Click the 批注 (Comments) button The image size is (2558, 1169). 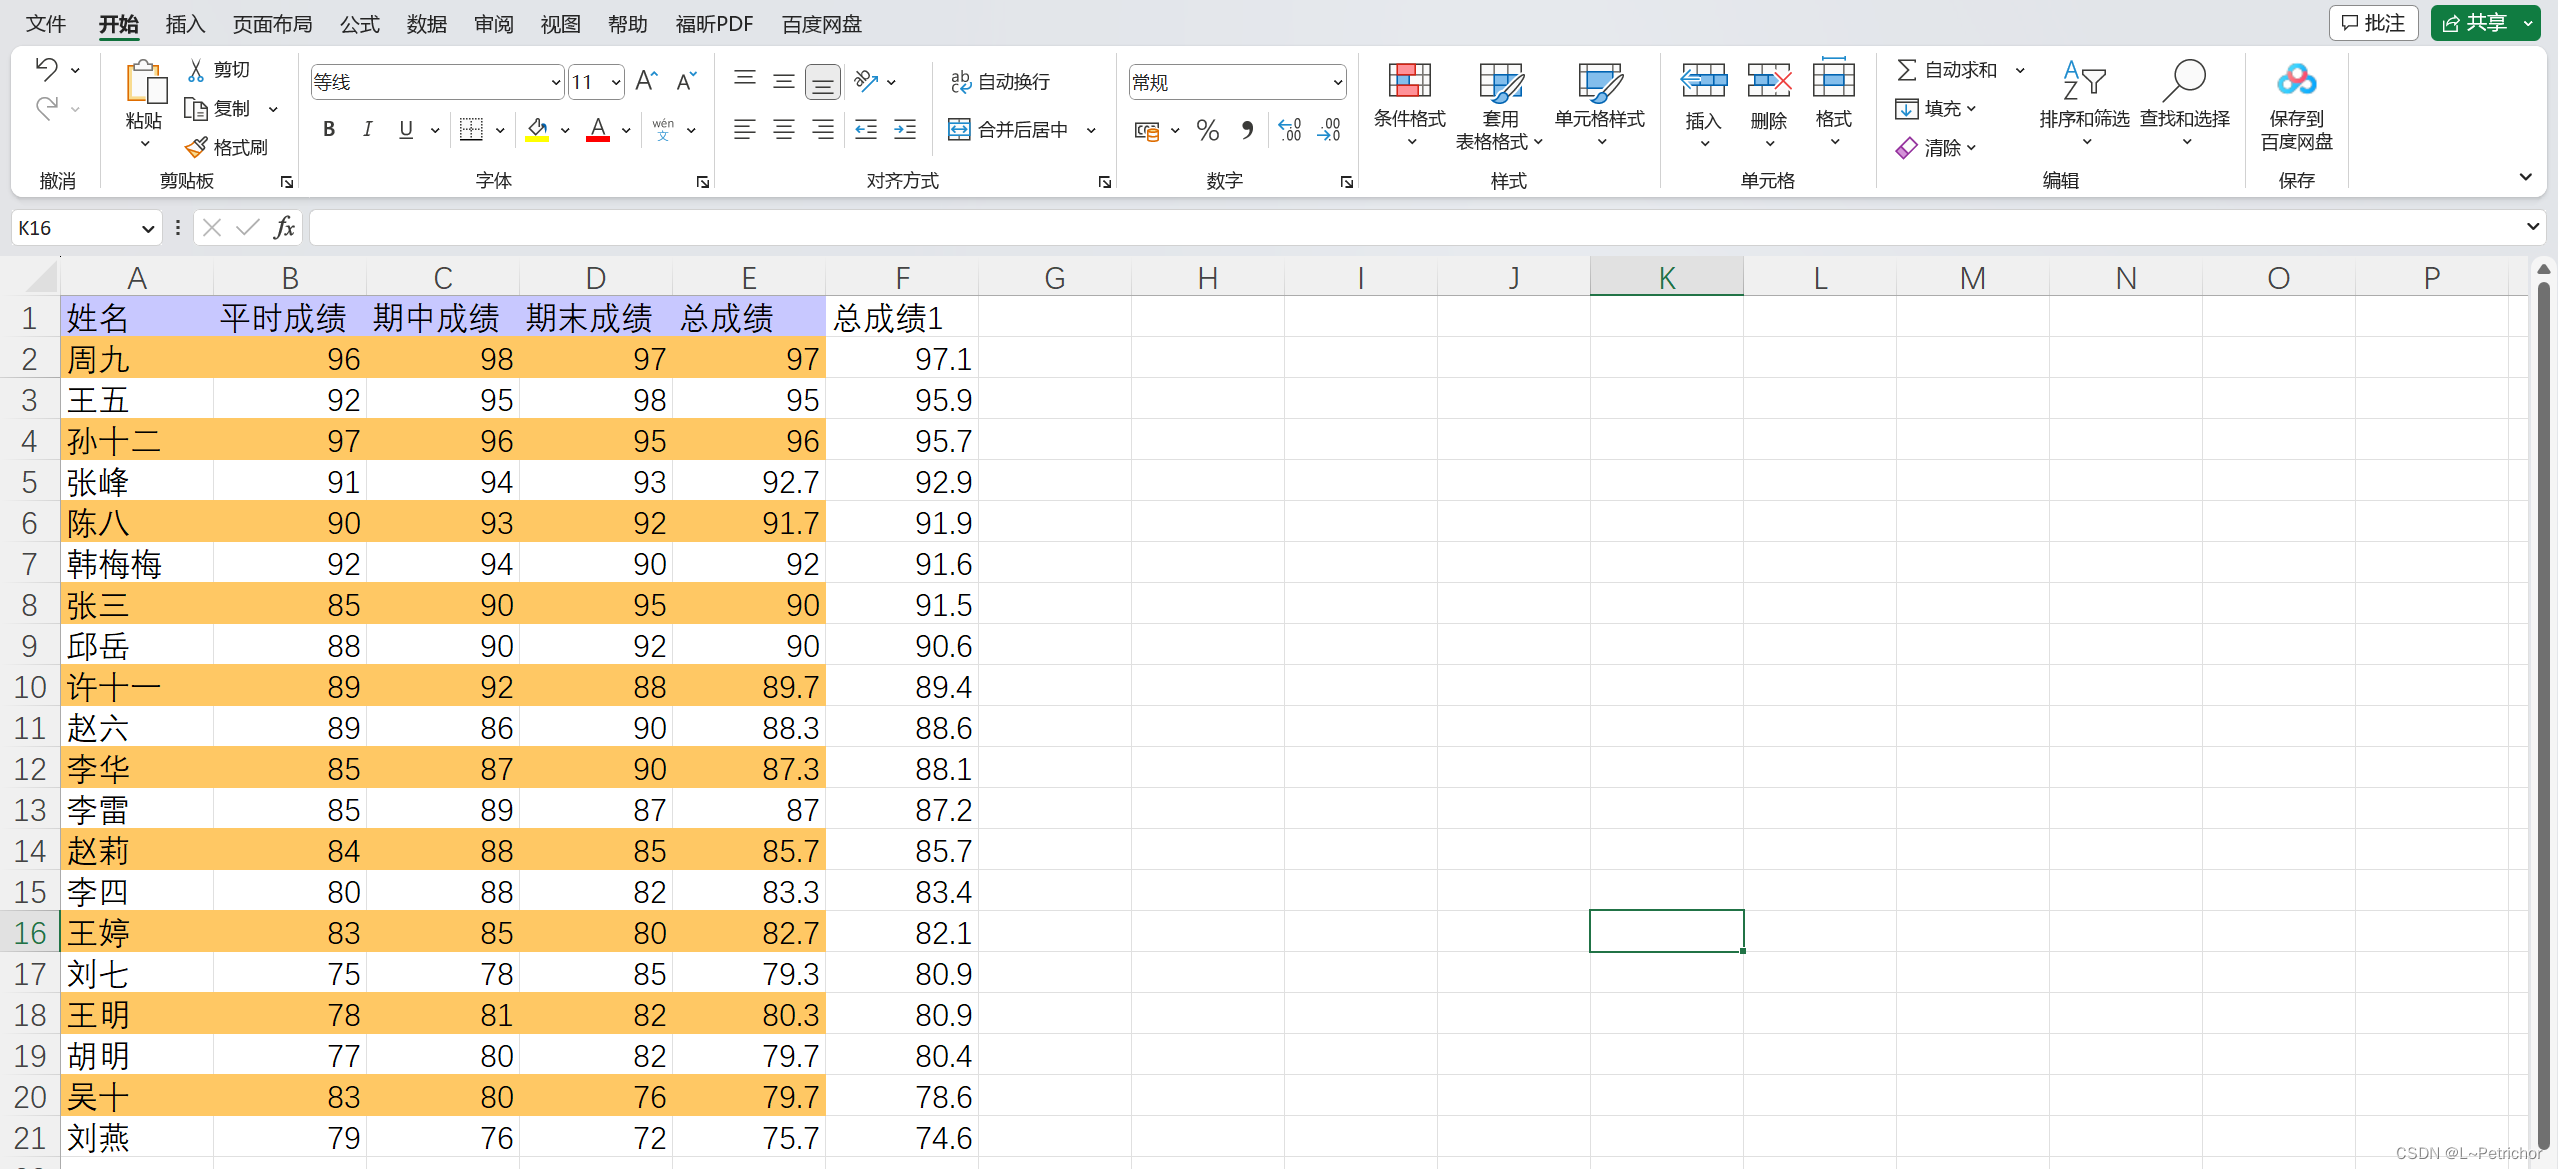tap(2373, 23)
